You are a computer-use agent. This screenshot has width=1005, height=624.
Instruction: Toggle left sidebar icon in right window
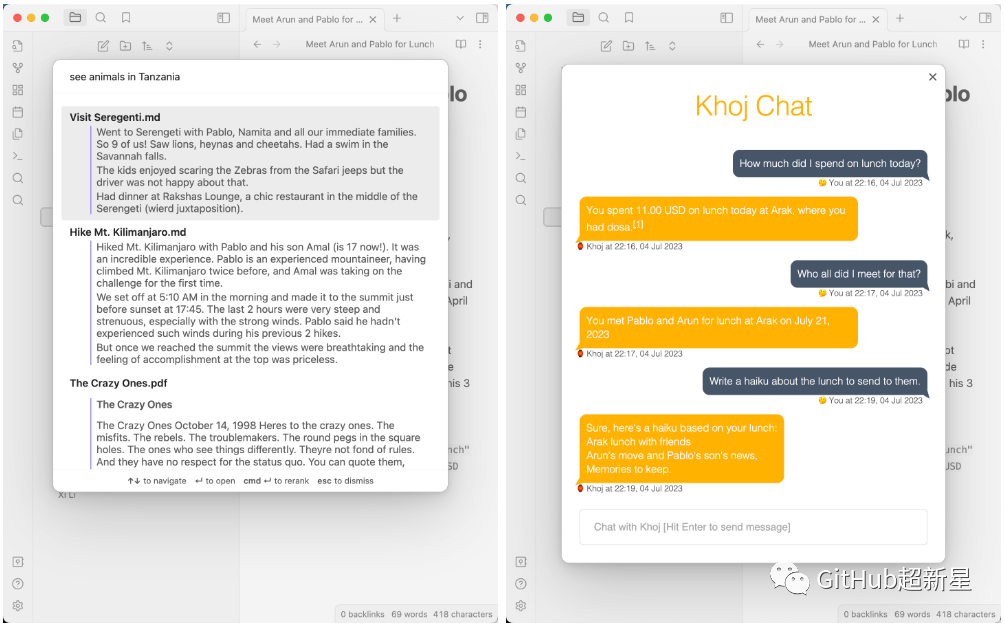pyautogui.click(x=727, y=18)
